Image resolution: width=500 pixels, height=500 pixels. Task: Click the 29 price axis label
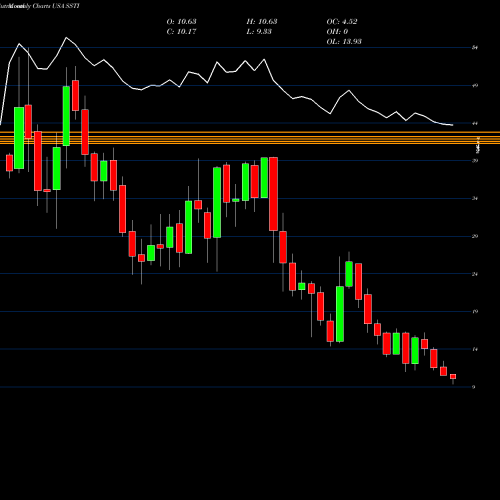[475, 236]
